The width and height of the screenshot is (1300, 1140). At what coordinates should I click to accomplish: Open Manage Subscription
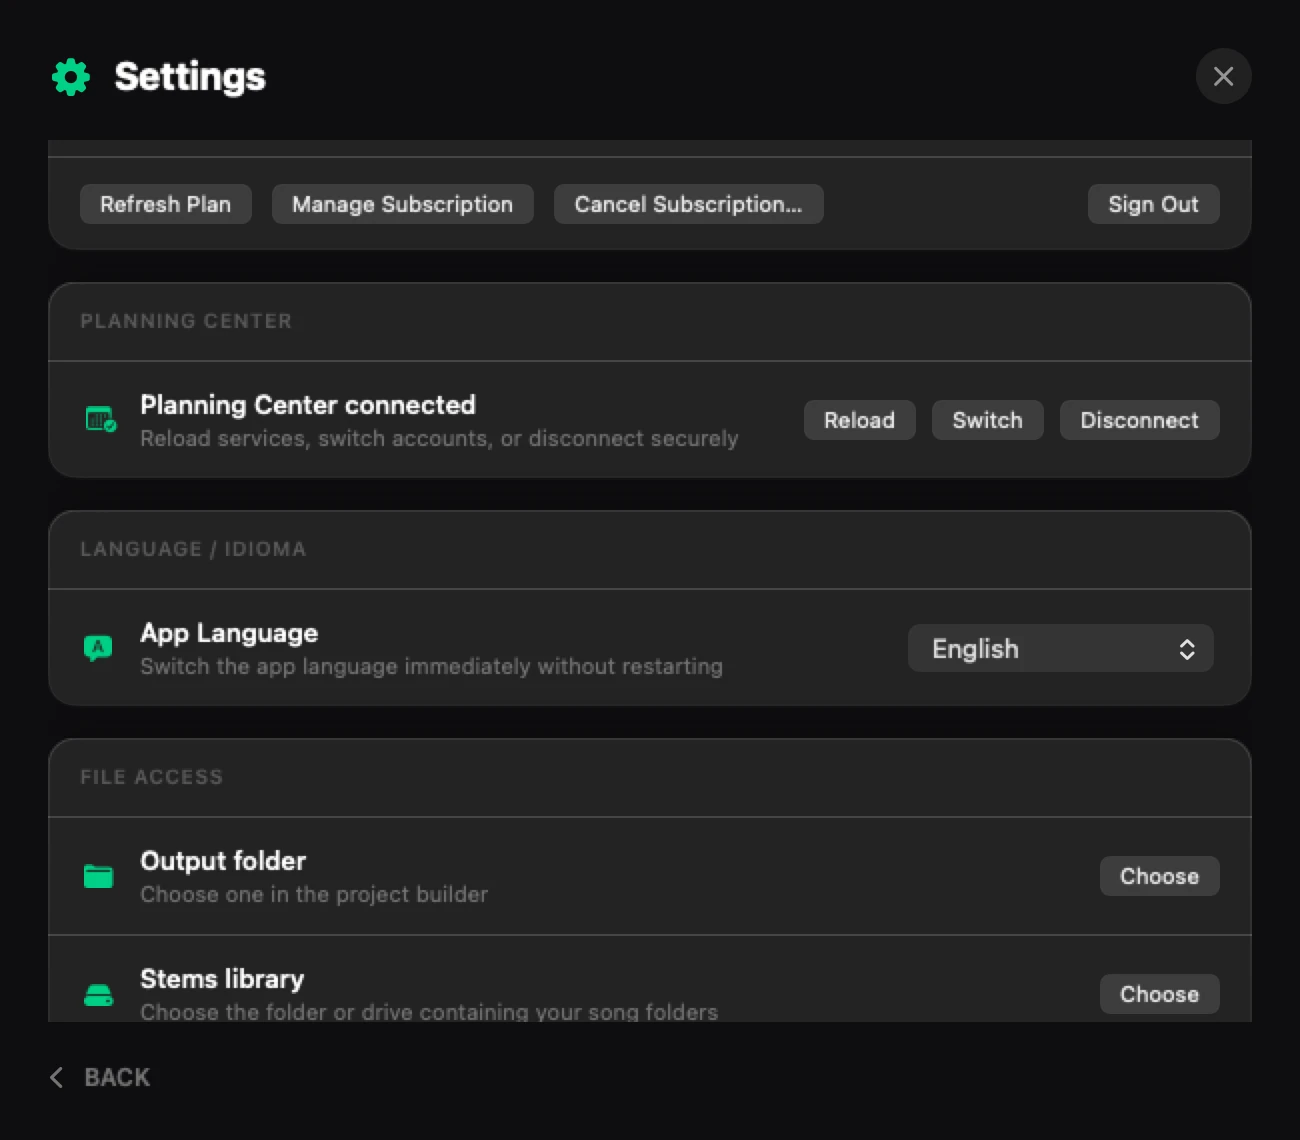[x=402, y=204]
